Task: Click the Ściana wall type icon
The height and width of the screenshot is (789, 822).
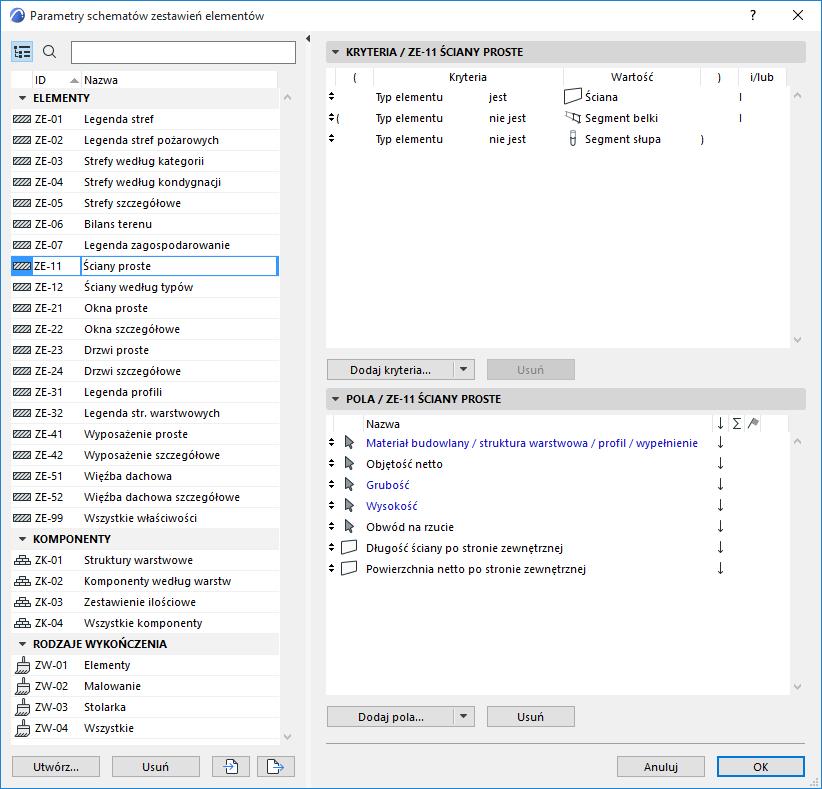Action: pos(572,96)
